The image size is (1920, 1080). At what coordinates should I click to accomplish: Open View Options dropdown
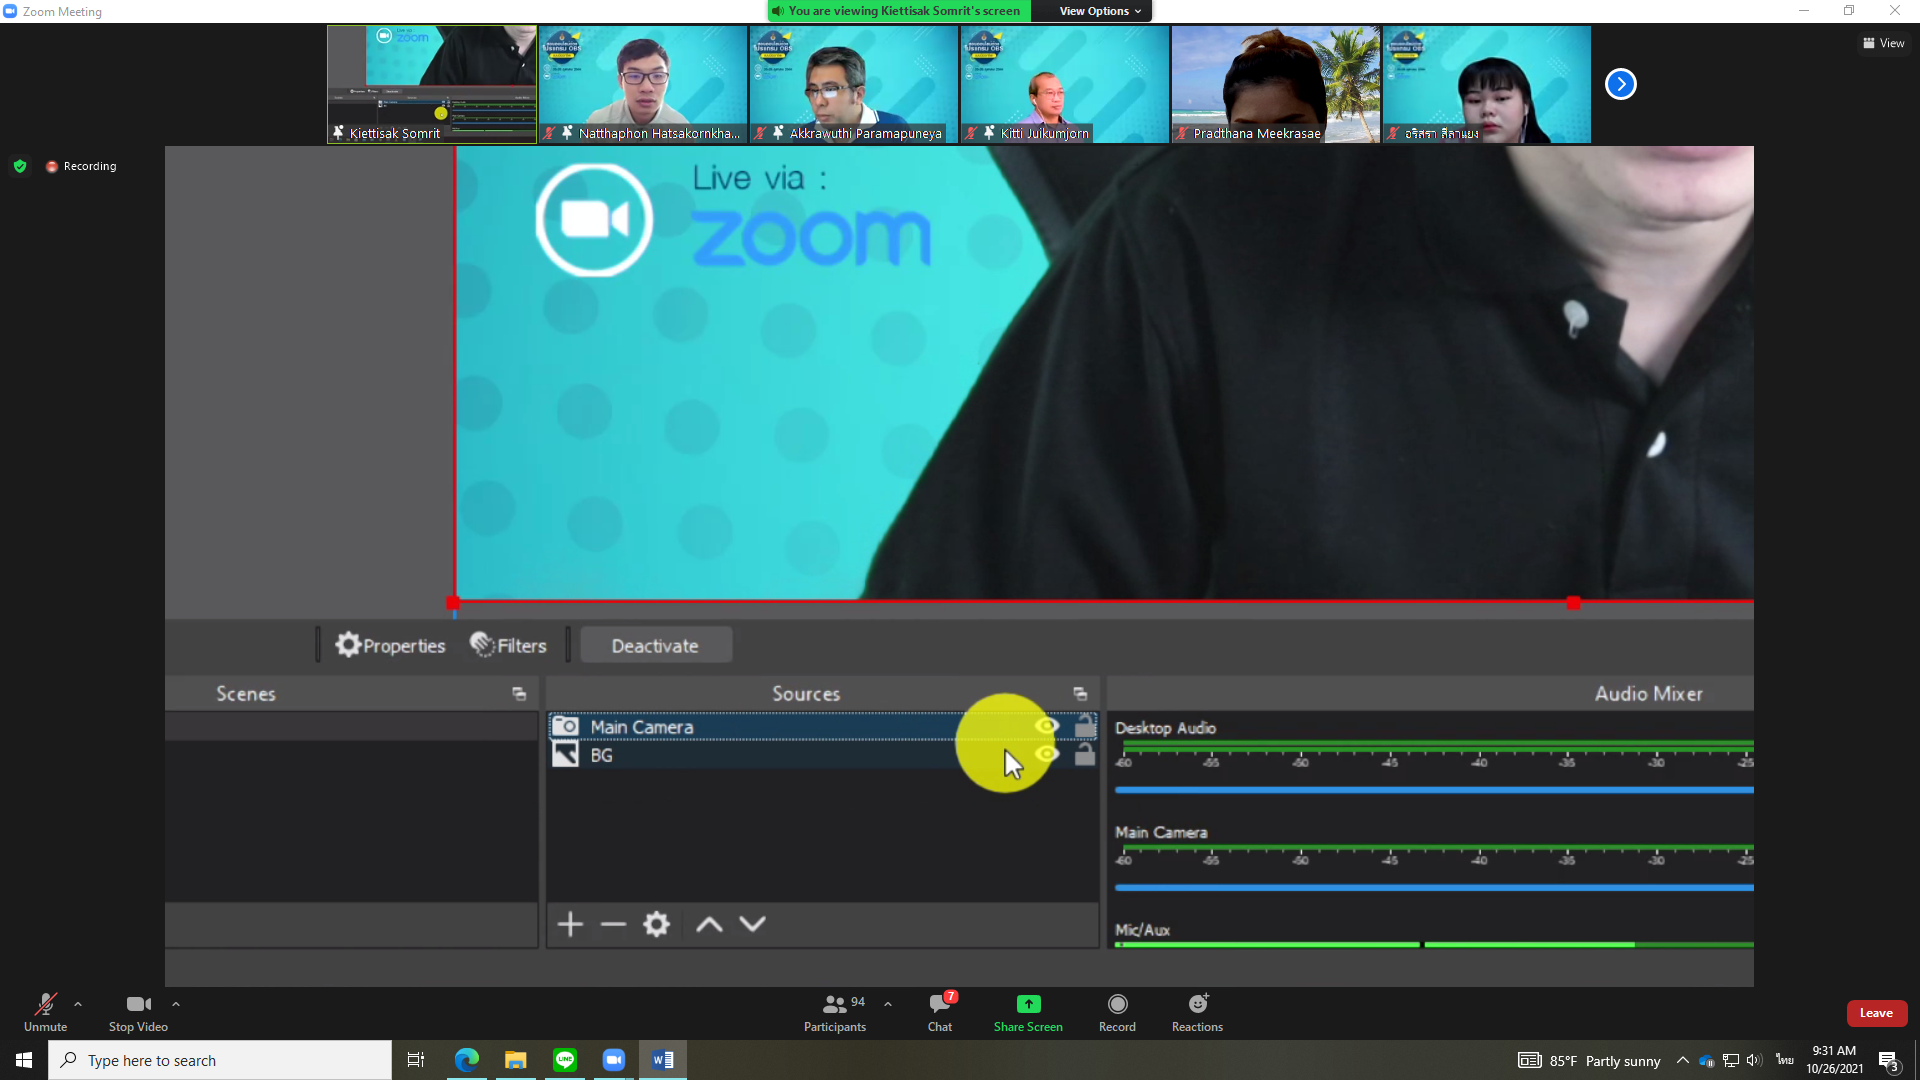tap(1100, 11)
